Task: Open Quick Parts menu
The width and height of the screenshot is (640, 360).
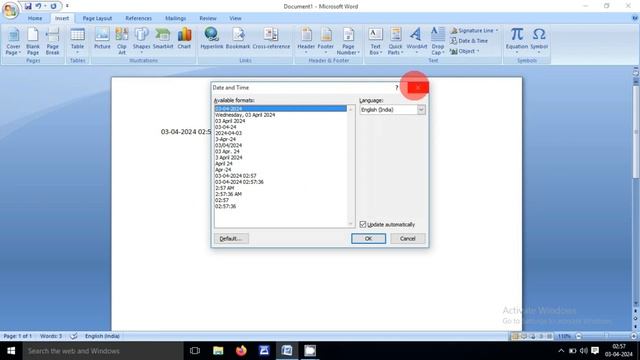Action: (395, 41)
